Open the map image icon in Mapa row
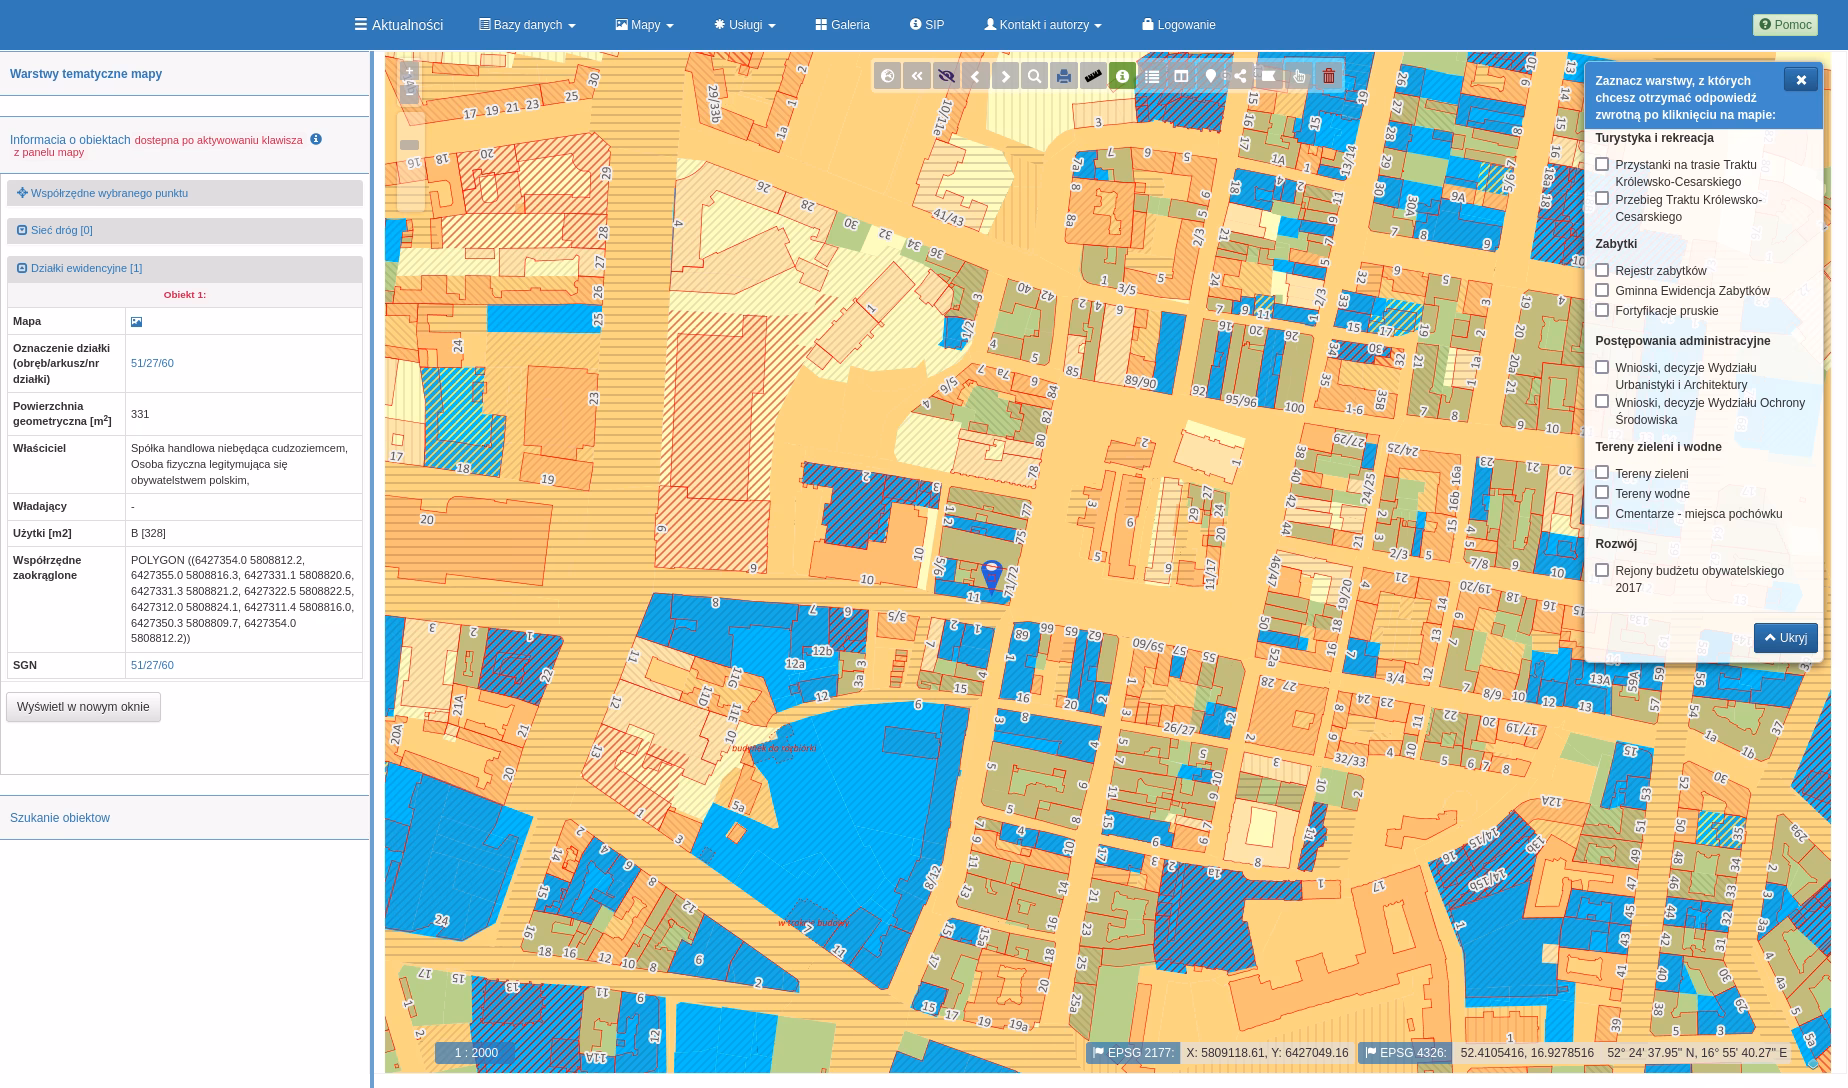The width and height of the screenshot is (1848, 1088). 137,322
